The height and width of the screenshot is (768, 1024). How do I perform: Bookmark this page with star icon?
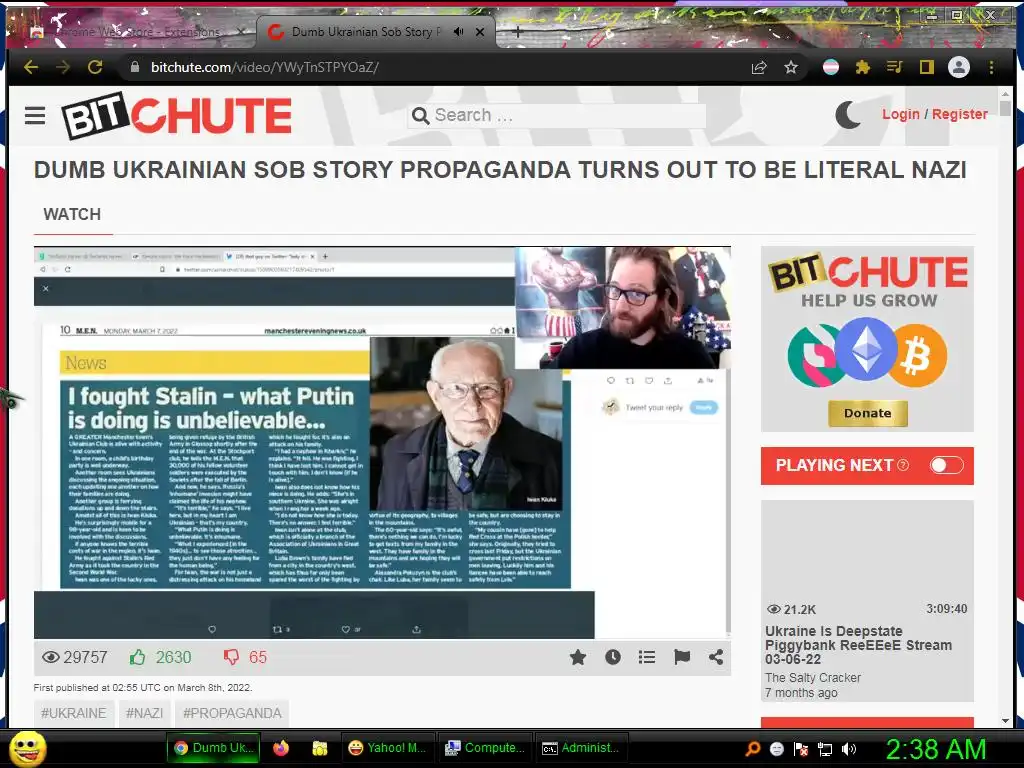coord(791,67)
